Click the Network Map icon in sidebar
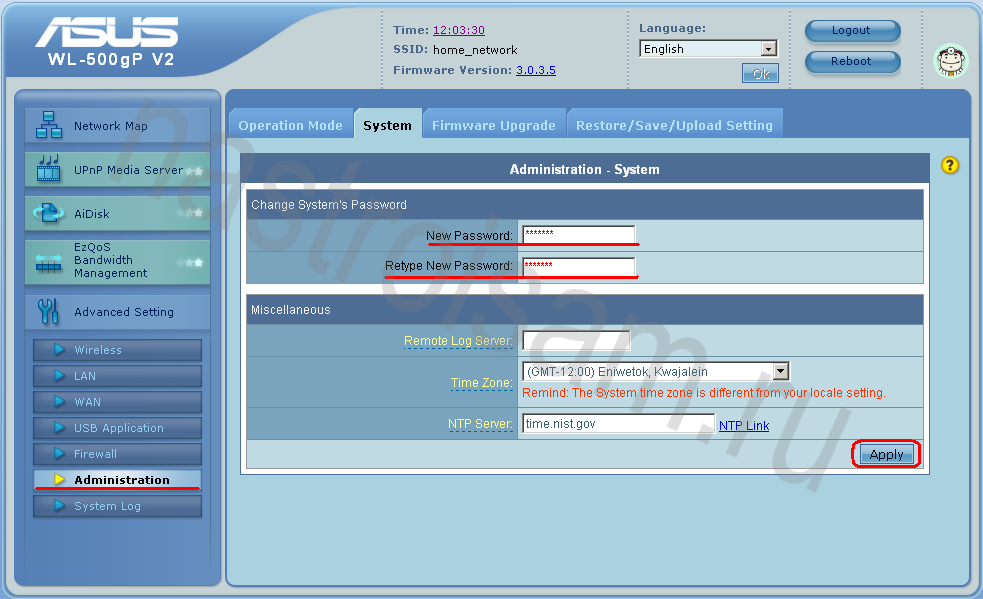Image resolution: width=983 pixels, height=599 pixels. [x=48, y=126]
